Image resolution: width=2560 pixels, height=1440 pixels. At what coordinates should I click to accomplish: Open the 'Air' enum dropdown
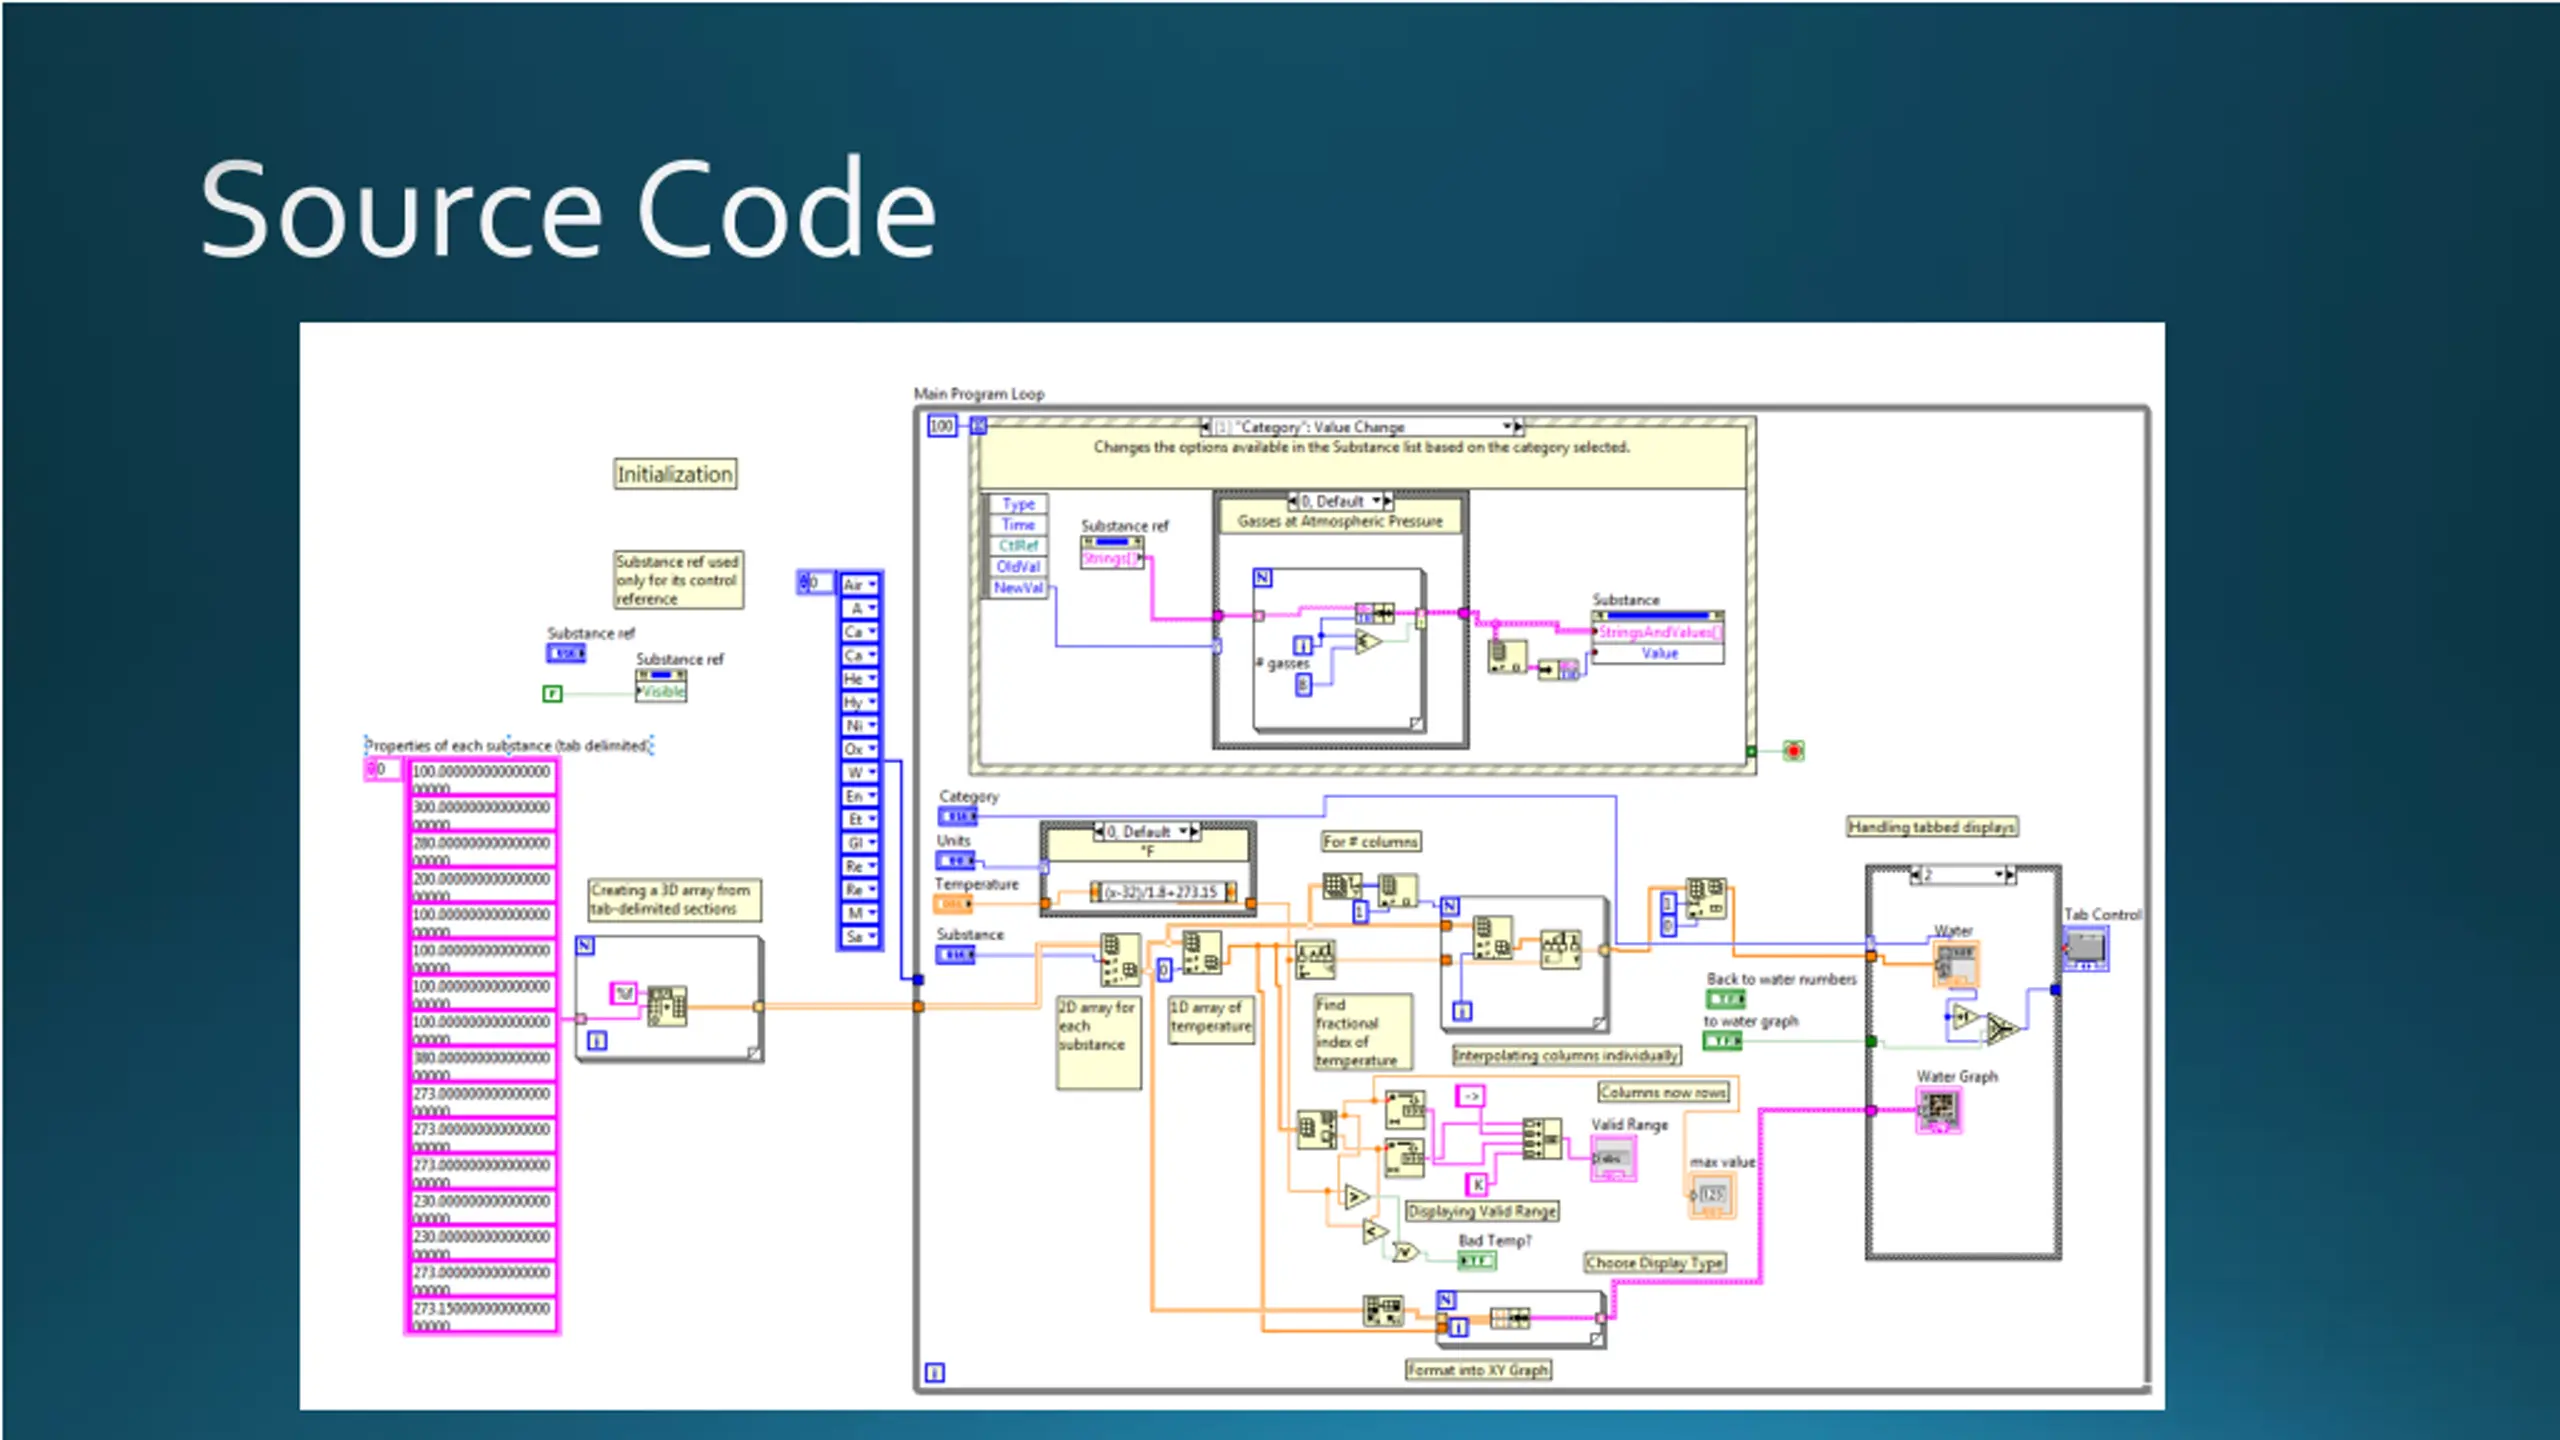coord(859,584)
